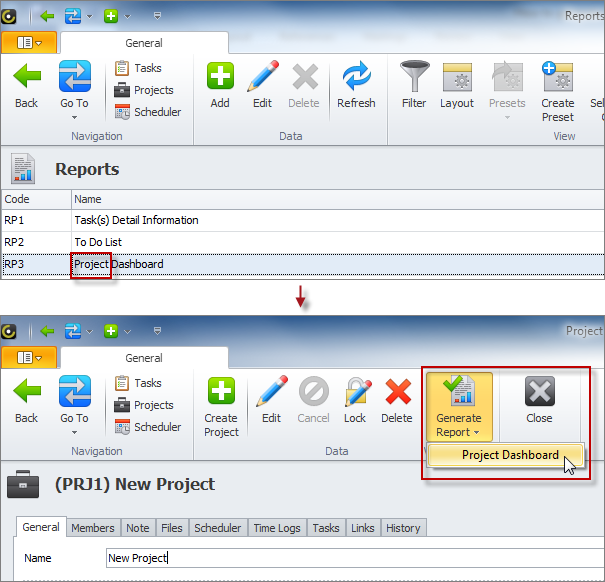605x582 pixels.
Task: Lock the project with the padlock icon
Action: 355,400
